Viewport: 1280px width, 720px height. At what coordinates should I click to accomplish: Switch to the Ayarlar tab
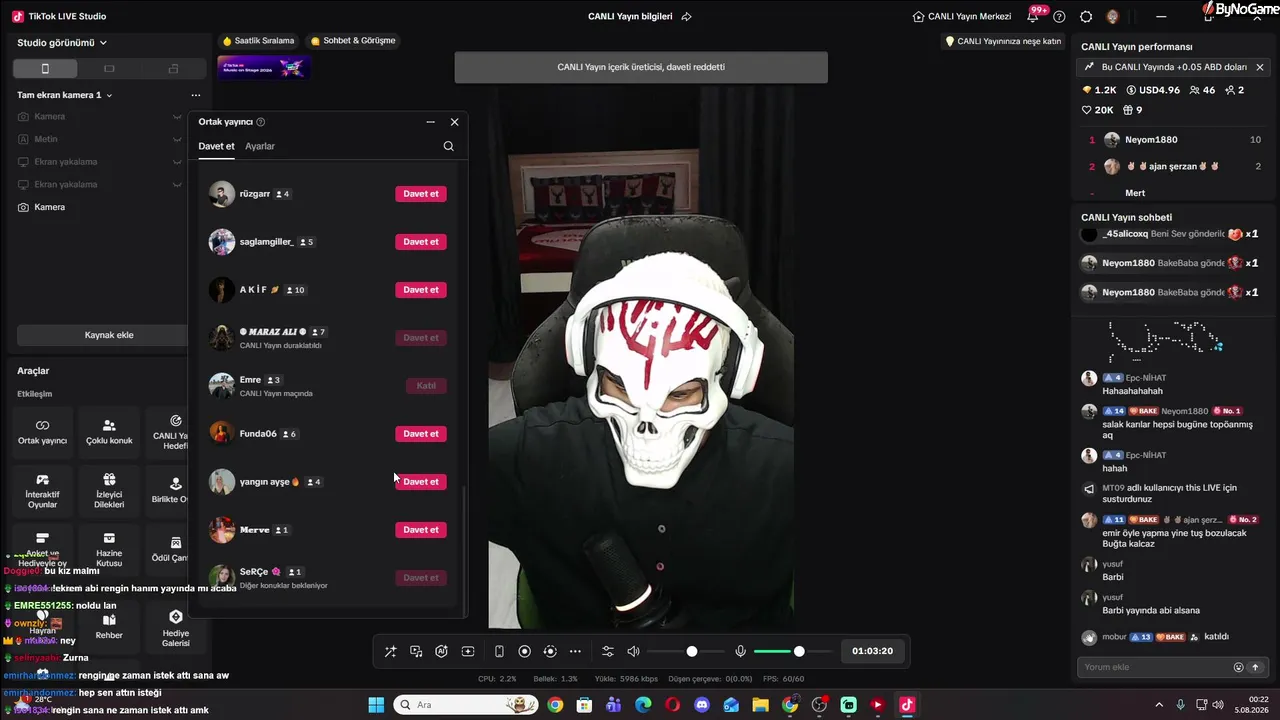pos(260,146)
